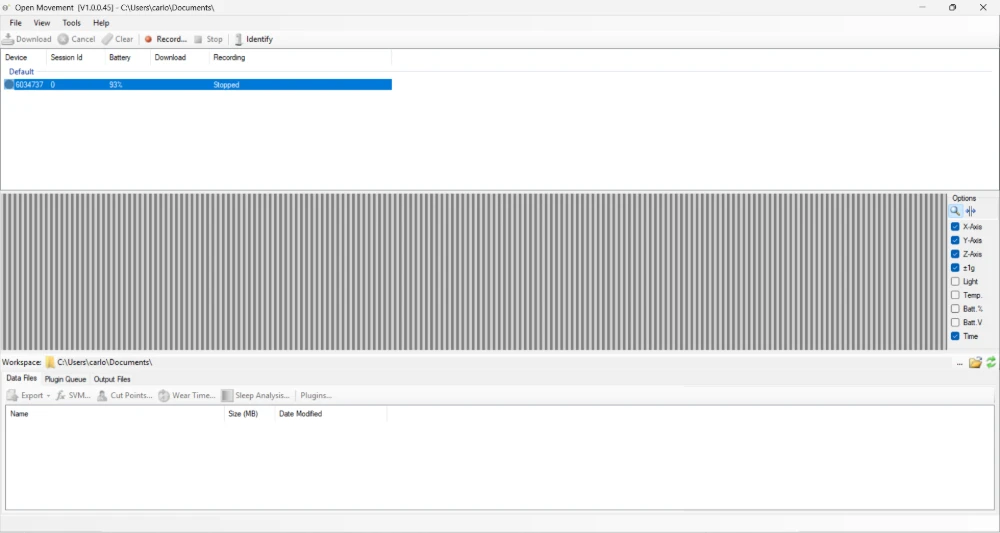1000x533 pixels.
Task: Click the Plugins... button
Action: (316, 395)
